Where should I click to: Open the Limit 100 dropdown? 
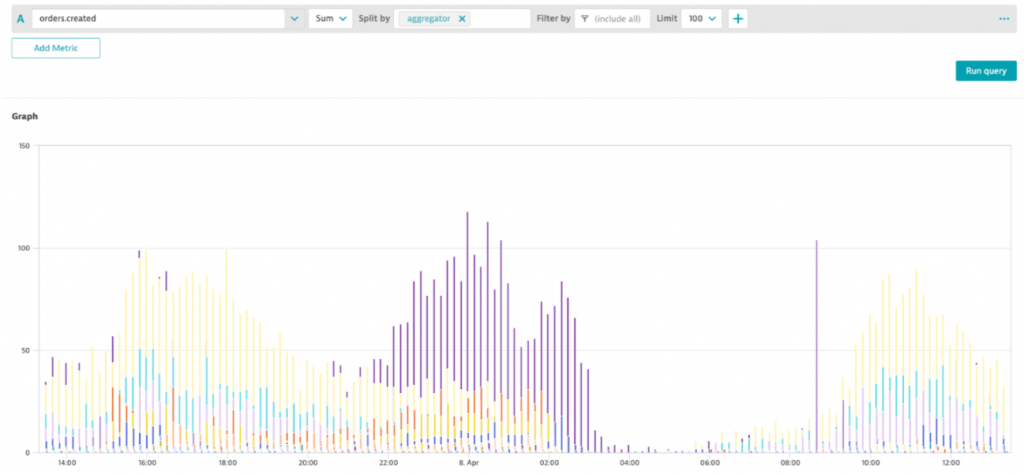click(701, 19)
